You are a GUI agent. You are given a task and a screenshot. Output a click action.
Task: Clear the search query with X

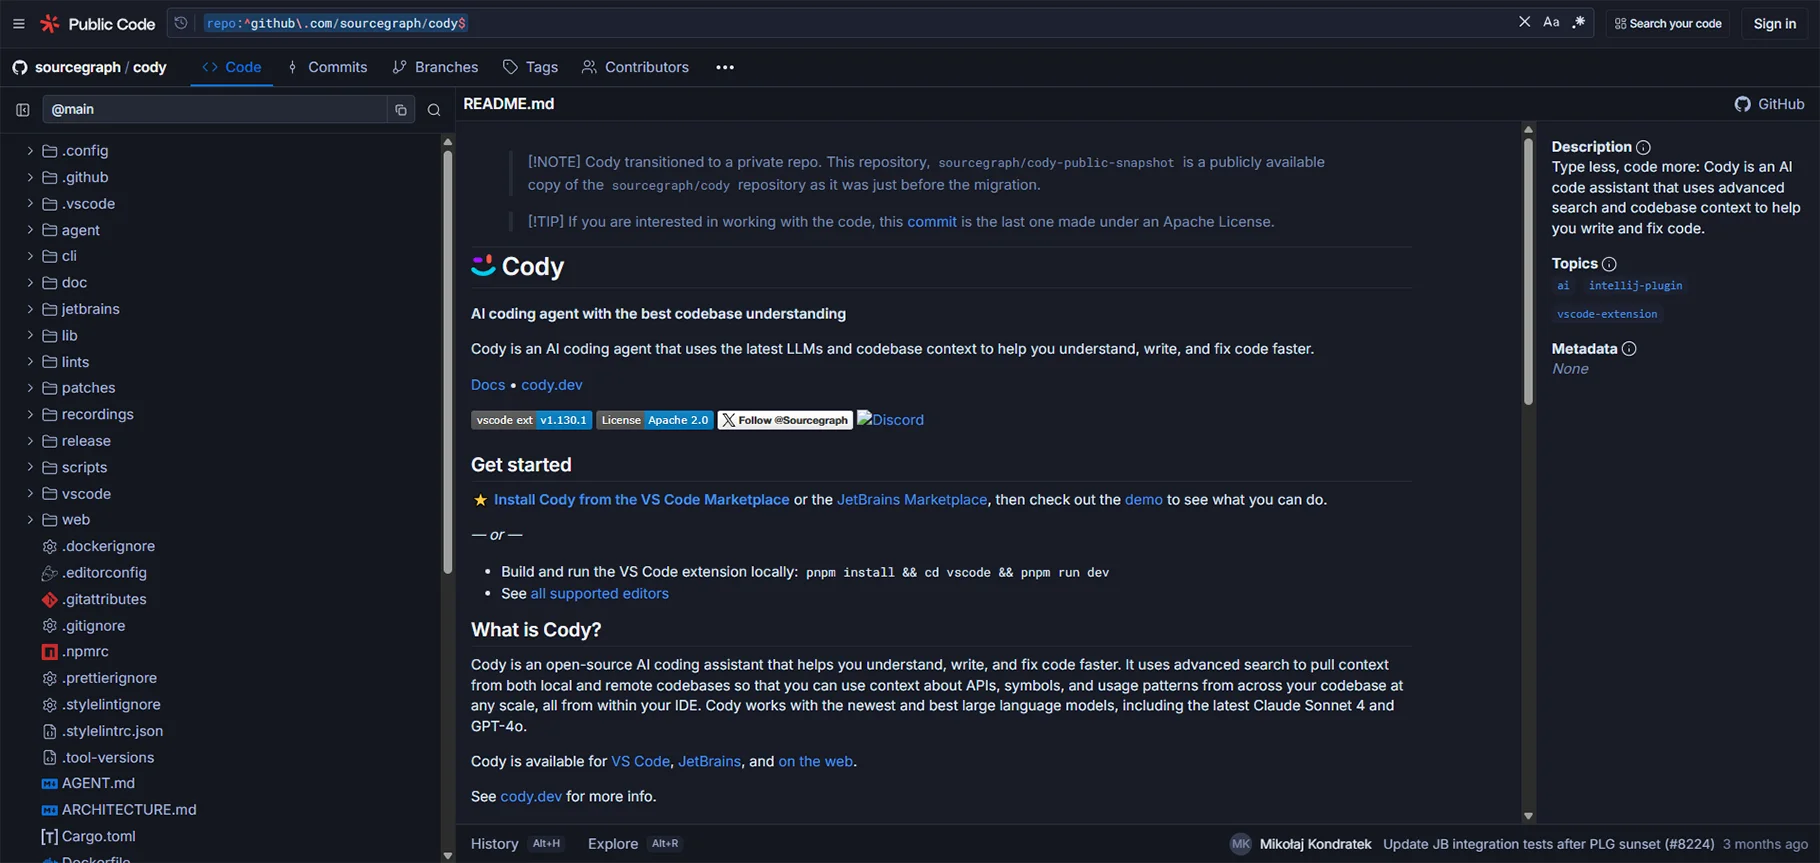tap(1524, 22)
